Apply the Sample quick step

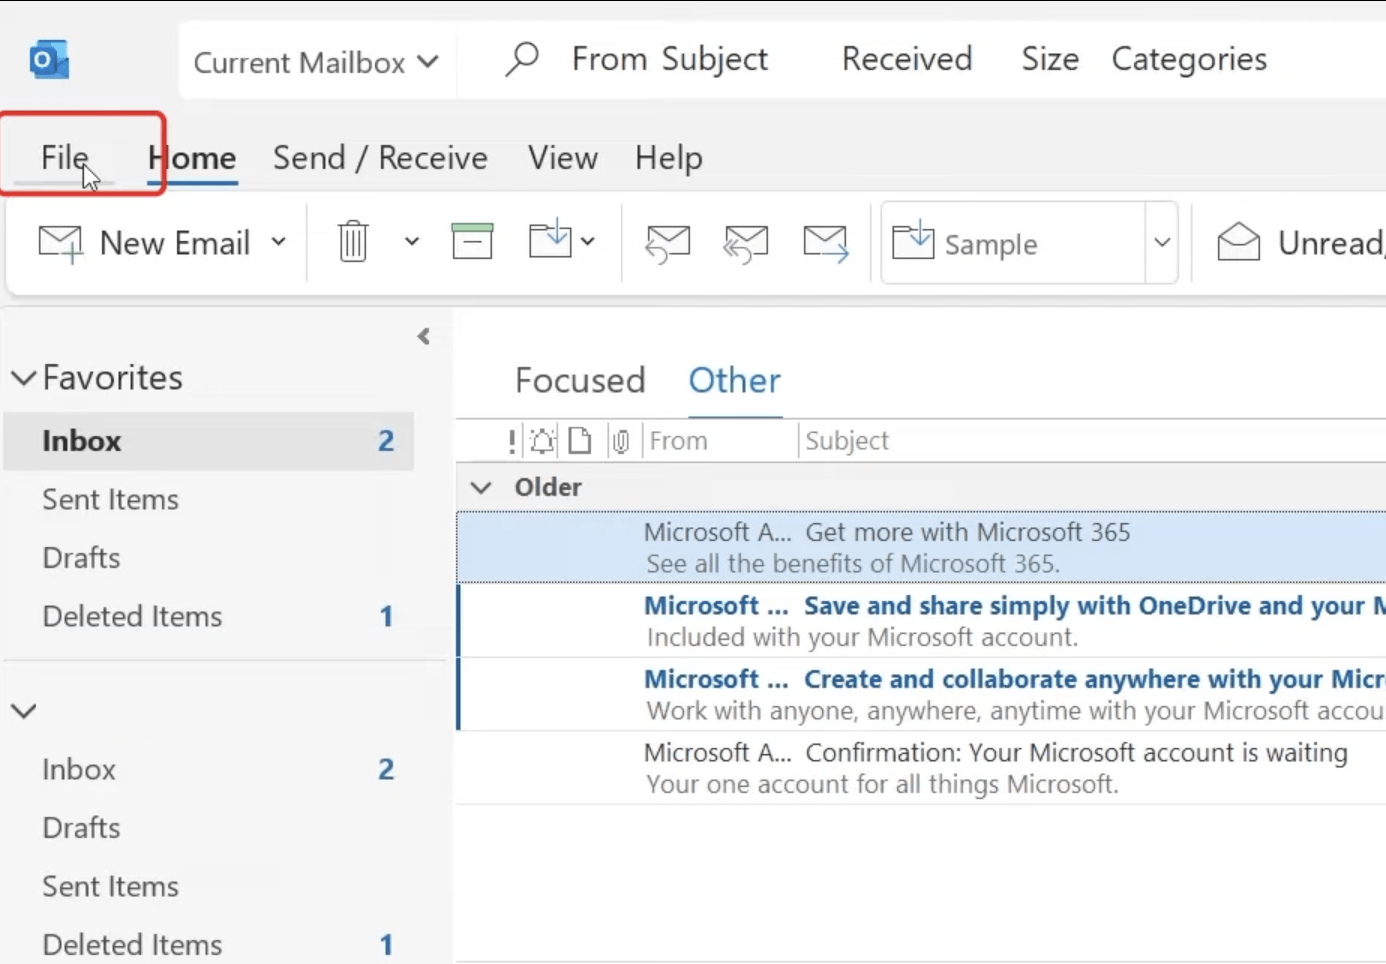pos(1013,243)
